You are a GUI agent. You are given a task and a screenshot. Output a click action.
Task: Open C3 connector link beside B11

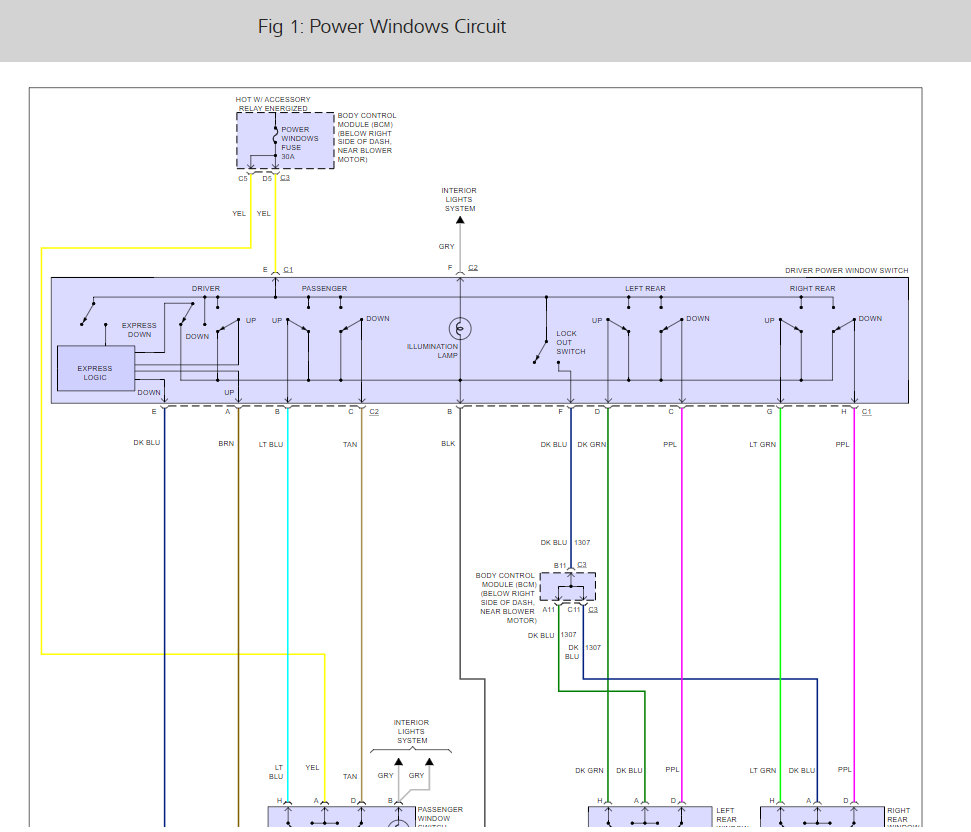point(581,565)
